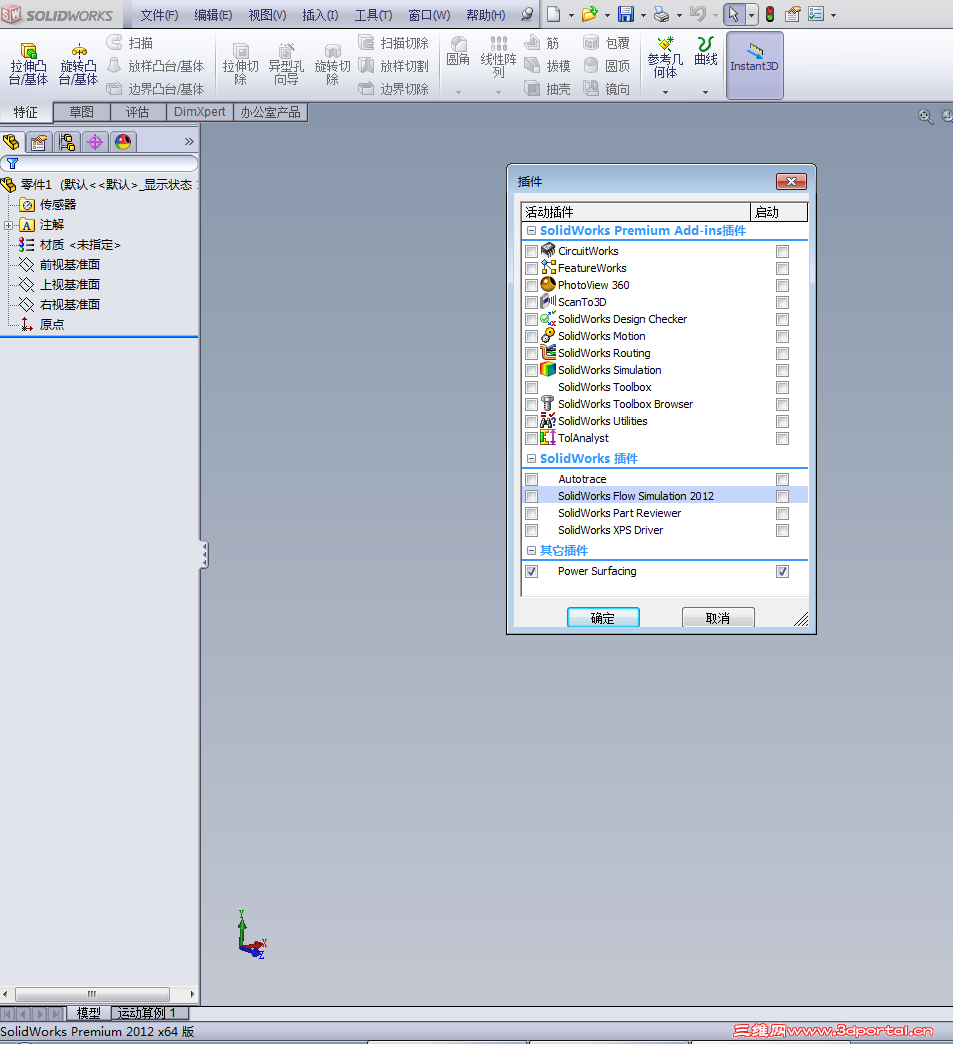Switch to the 评估 evaluate tab
Viewport: 953px width, 1044px height.
tap(138, 112)
